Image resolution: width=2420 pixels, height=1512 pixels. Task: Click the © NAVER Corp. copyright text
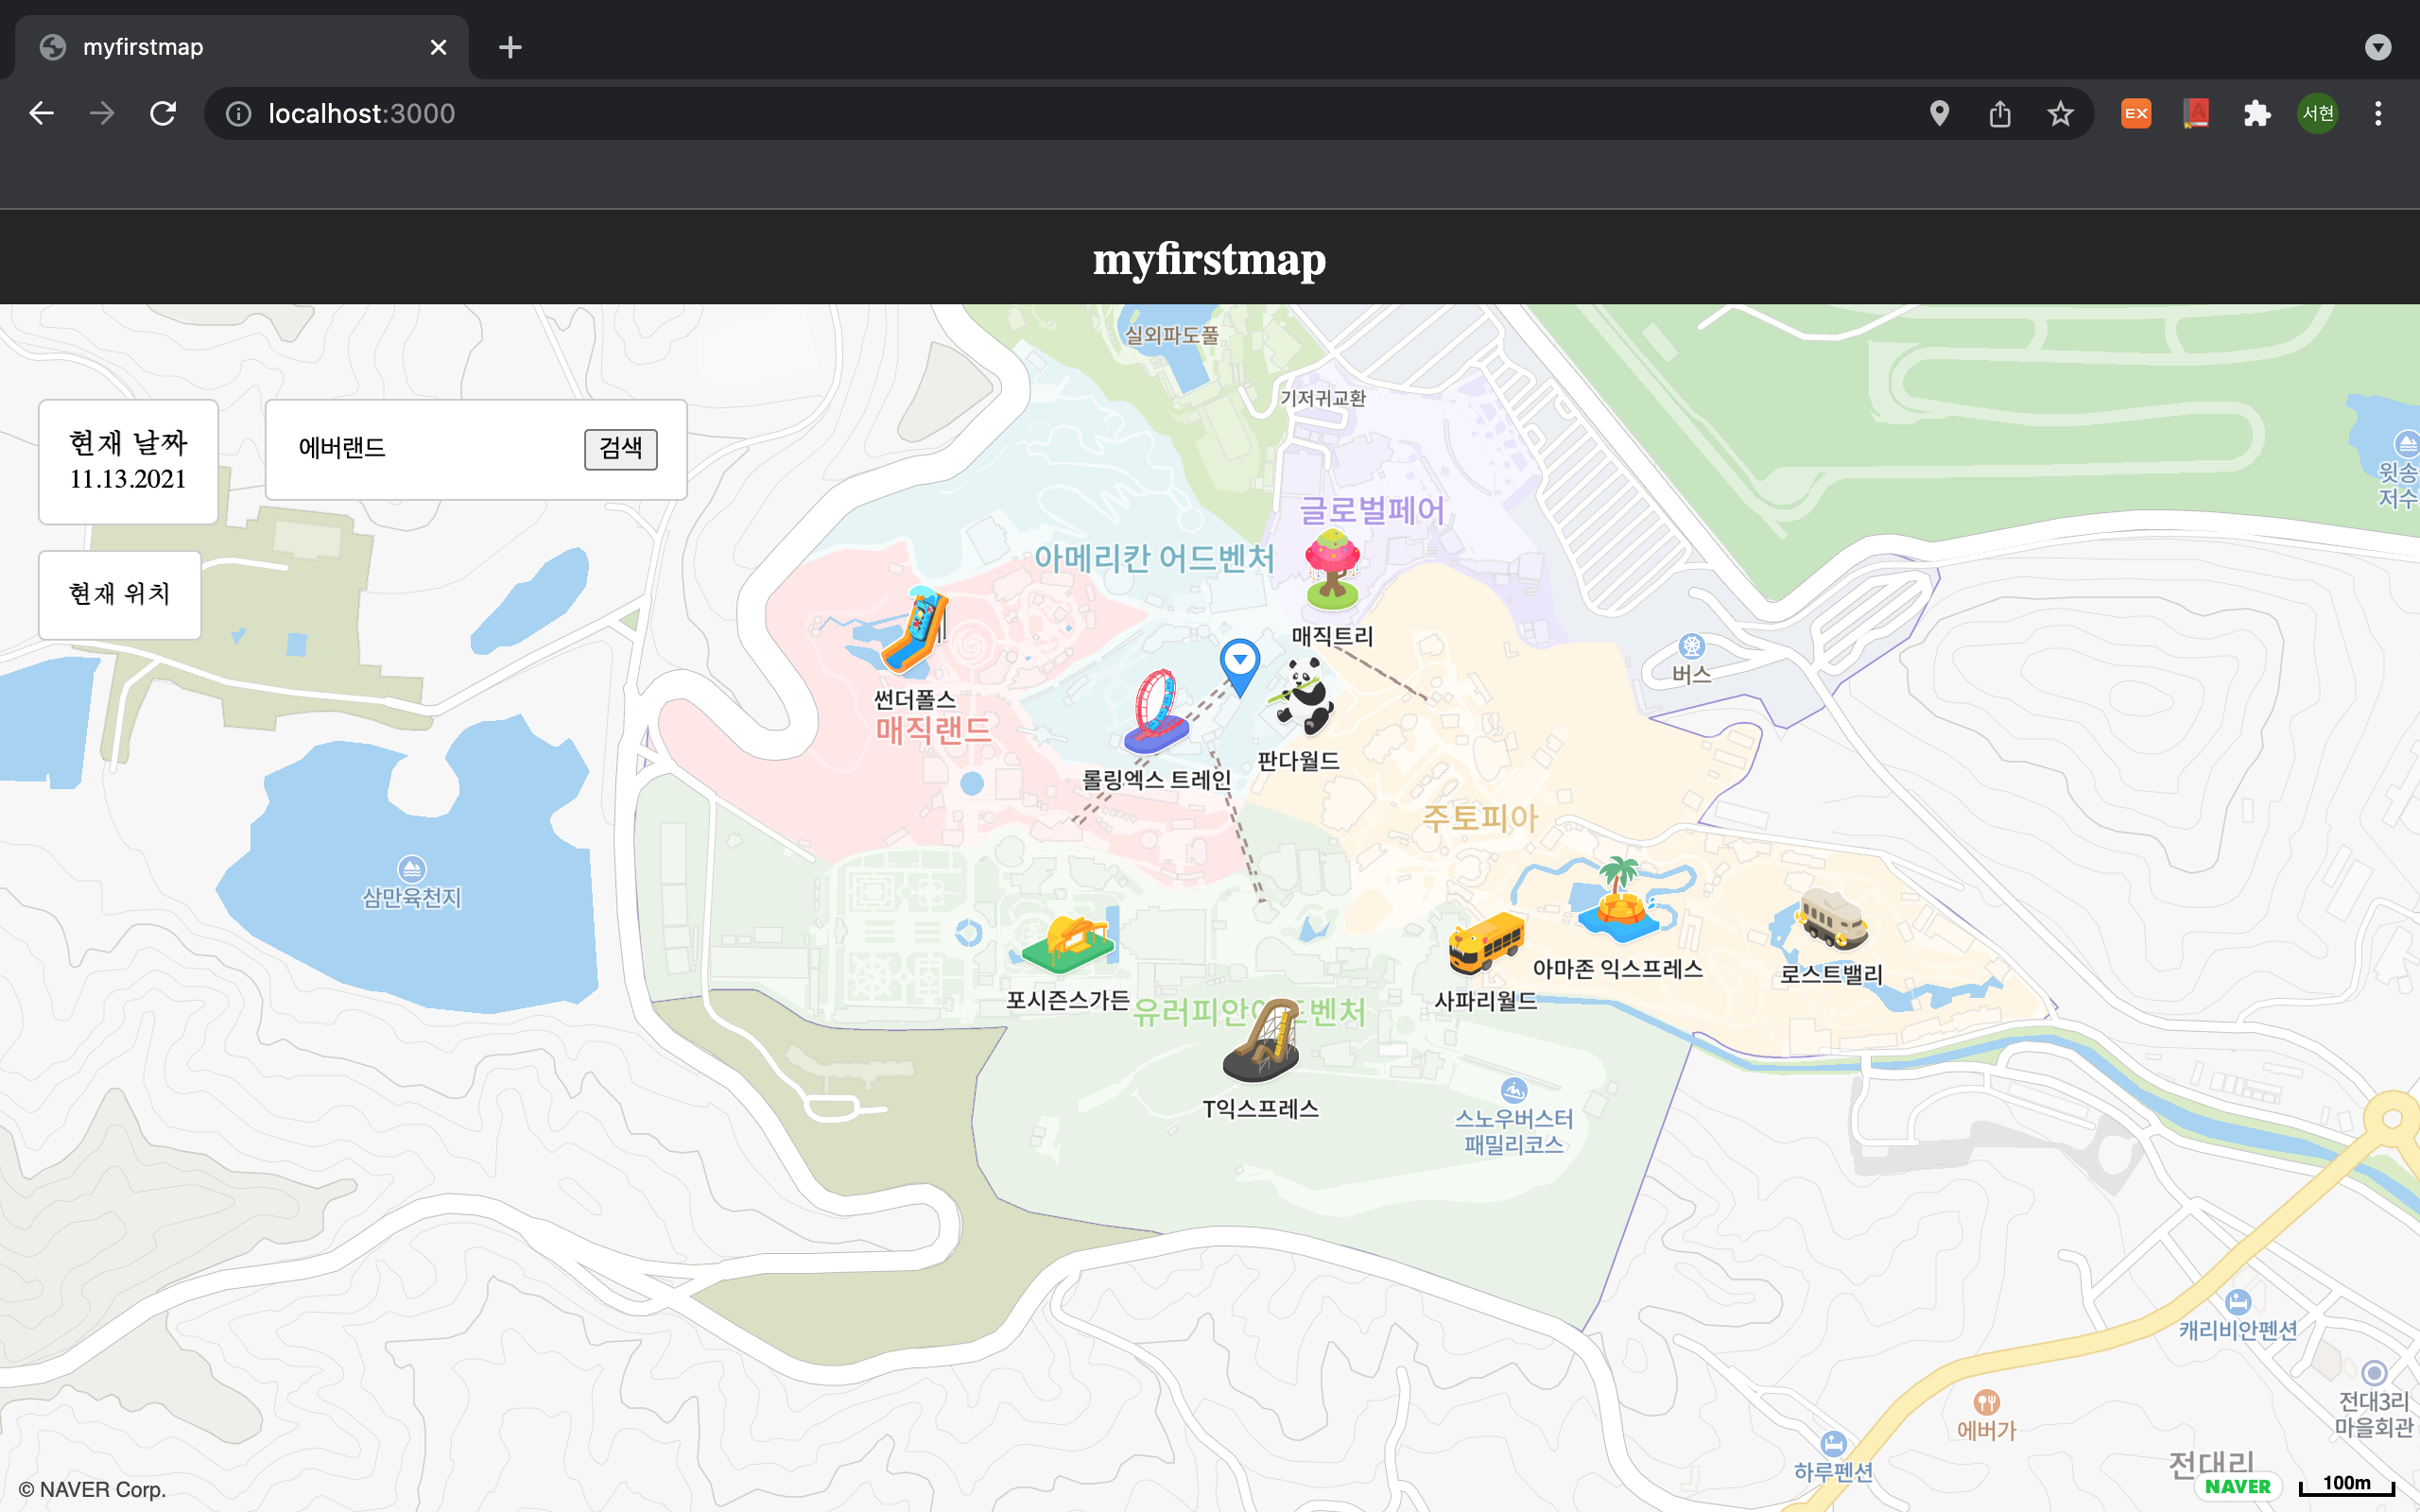(92, 1489)
